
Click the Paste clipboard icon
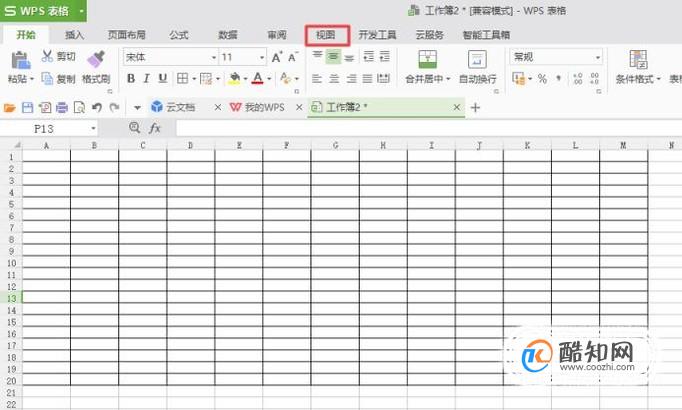[20, 60]
